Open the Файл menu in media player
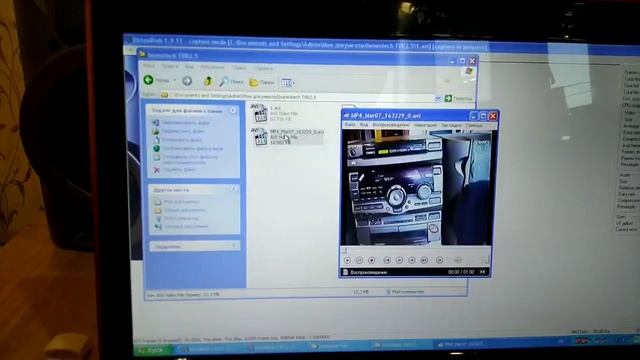This screenshot has width=640, height=360. tap(349, 124)
